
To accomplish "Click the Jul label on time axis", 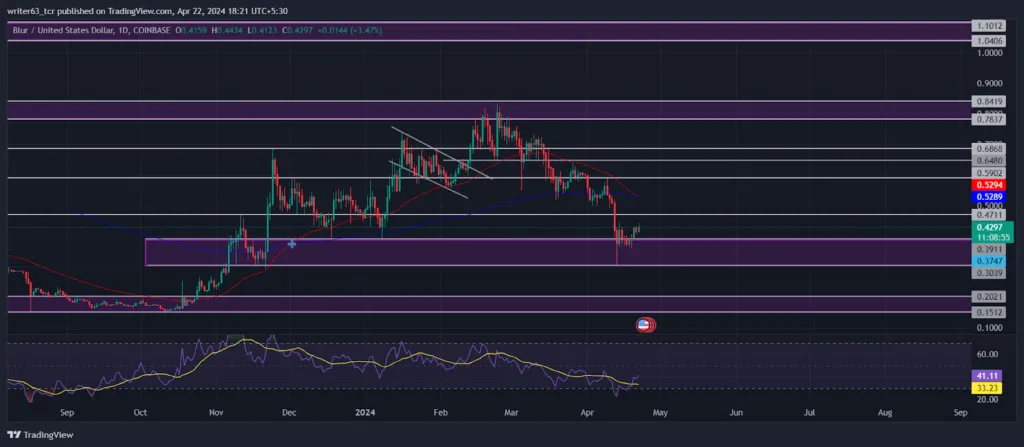I will point(809,413).
